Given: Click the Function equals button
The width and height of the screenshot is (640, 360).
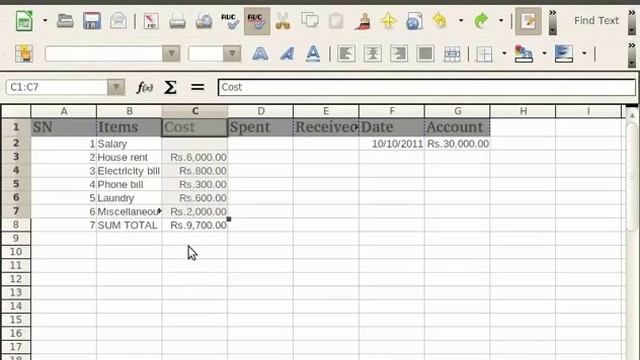Looking at the screenshot, I should 198,87.
